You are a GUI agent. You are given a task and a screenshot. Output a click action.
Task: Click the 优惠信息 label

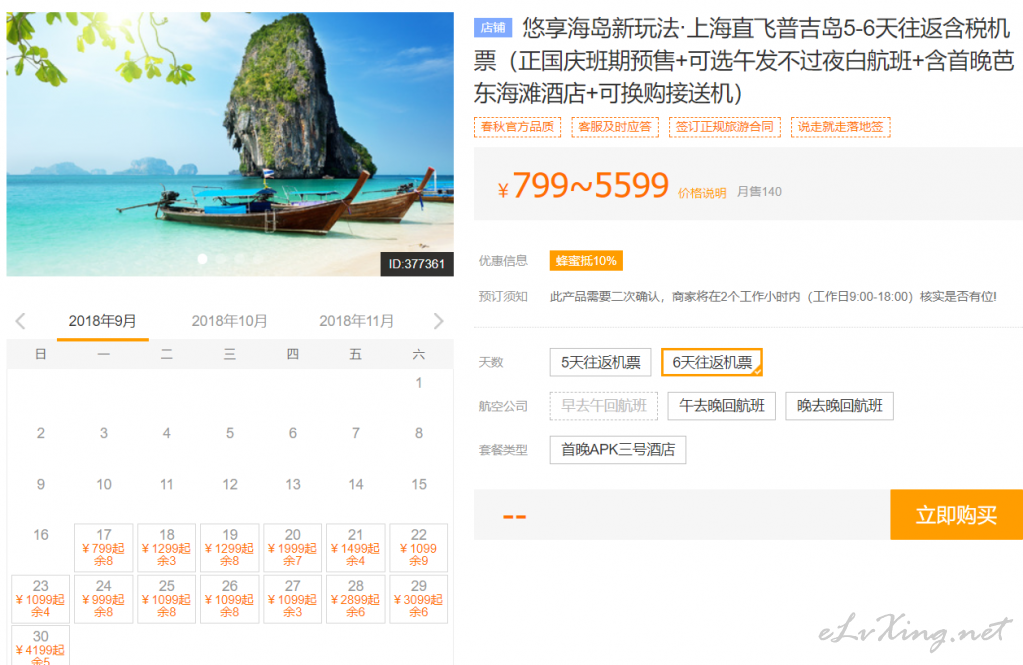click(503, 261)
